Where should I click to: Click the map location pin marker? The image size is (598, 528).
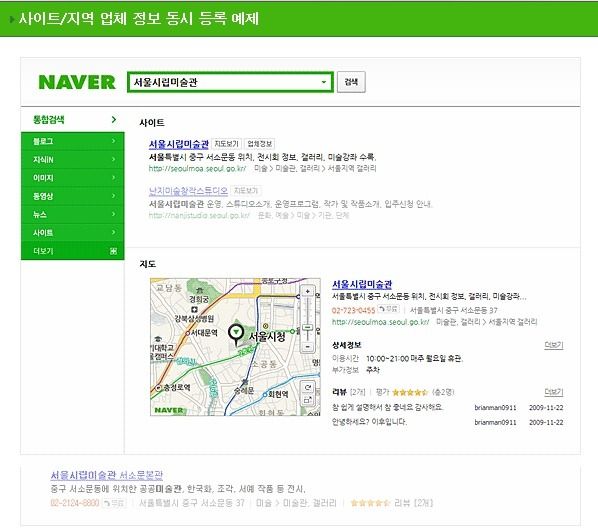click(236, 334)
